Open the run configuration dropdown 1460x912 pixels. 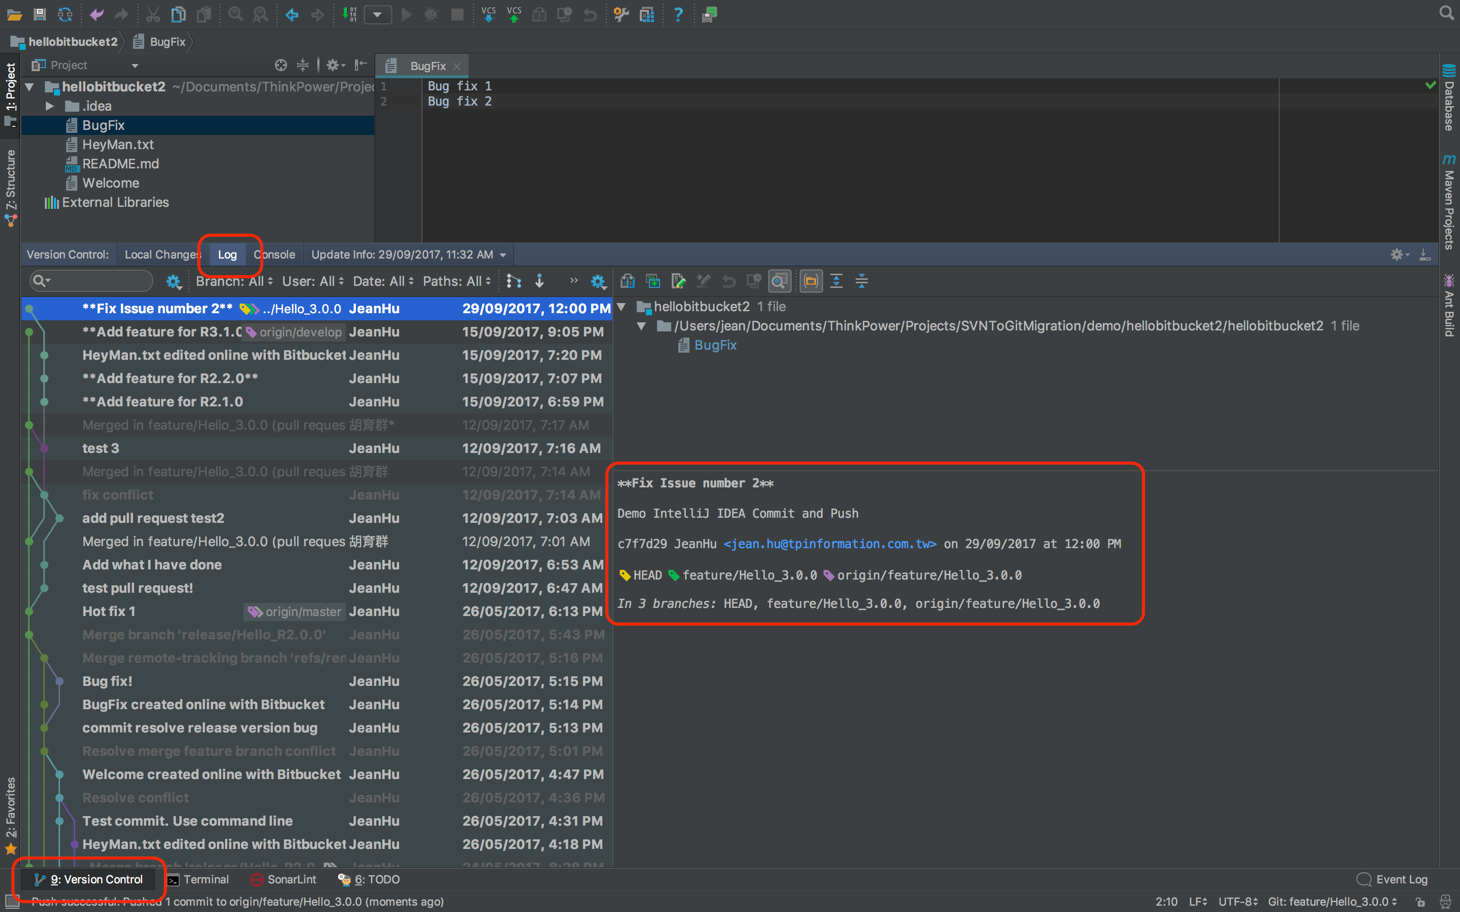click(x=378, y=14)
